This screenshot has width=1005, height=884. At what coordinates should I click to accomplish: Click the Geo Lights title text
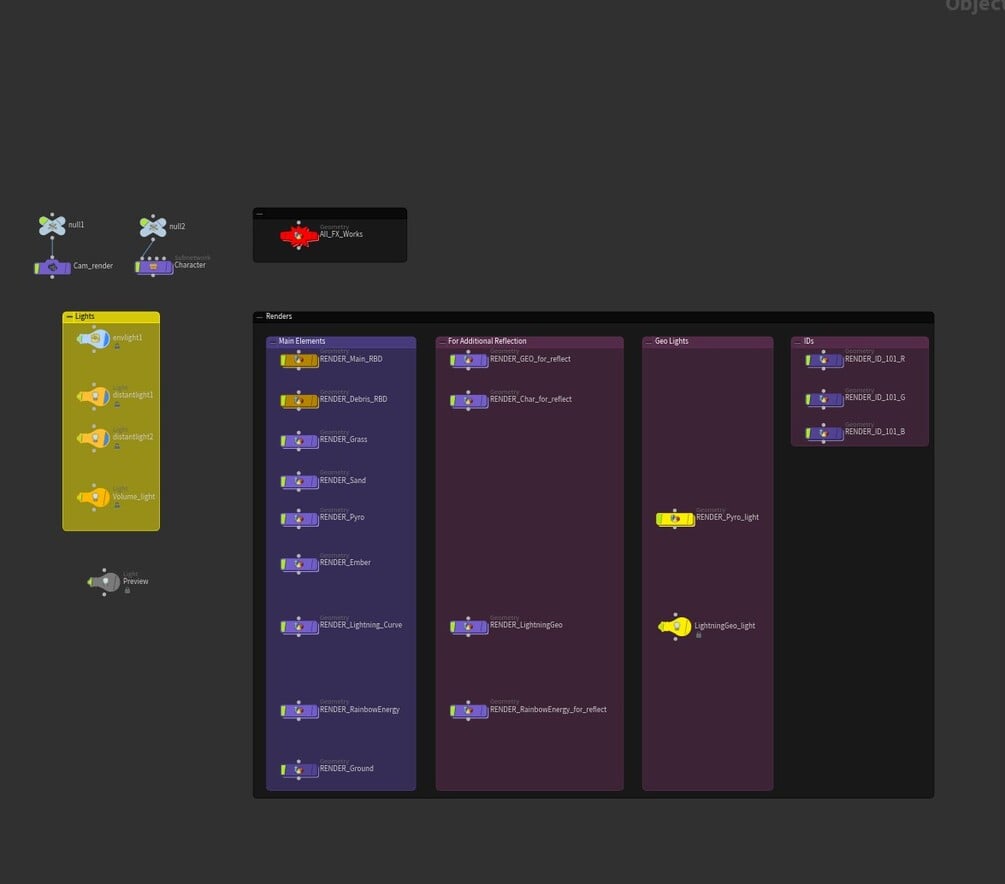click(672, 342)
